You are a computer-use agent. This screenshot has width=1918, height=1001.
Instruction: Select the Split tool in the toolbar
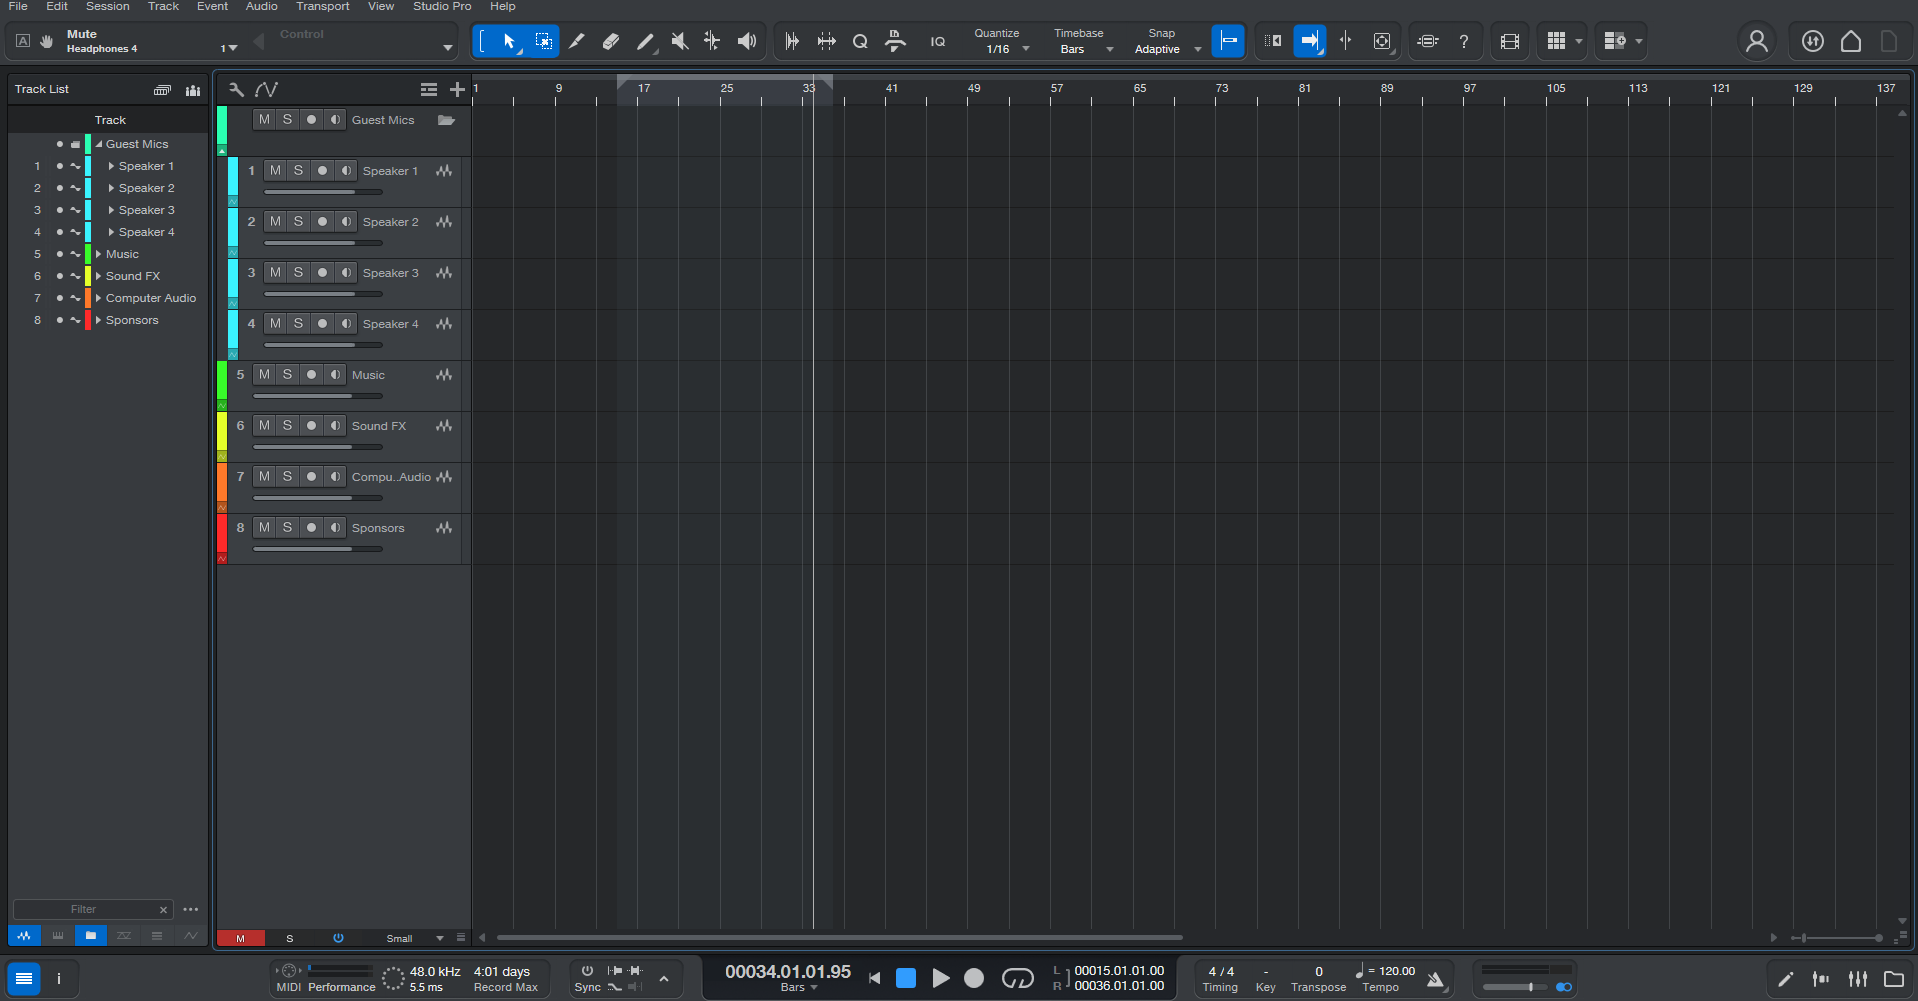pos(577,41)
